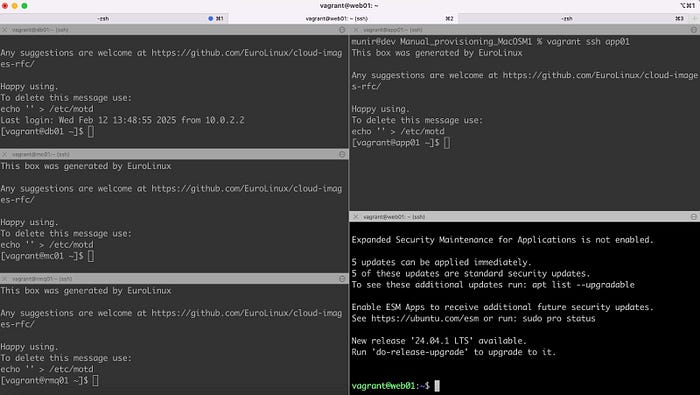Open the app01 pane options menu icon
Viewport: 700px width, 395px height.
pos(694,29)
